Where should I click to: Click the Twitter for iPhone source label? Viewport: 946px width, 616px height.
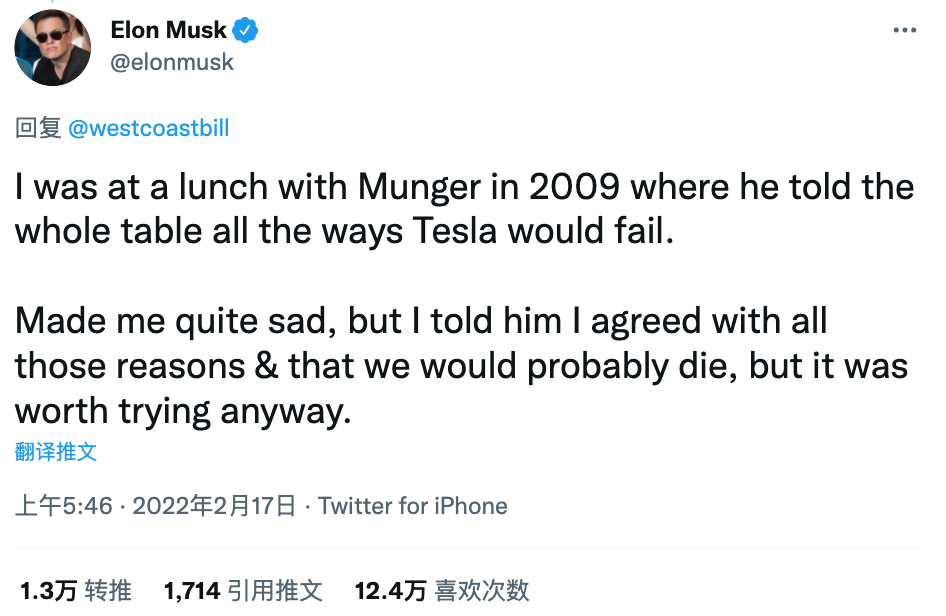[x=414, y=506]
